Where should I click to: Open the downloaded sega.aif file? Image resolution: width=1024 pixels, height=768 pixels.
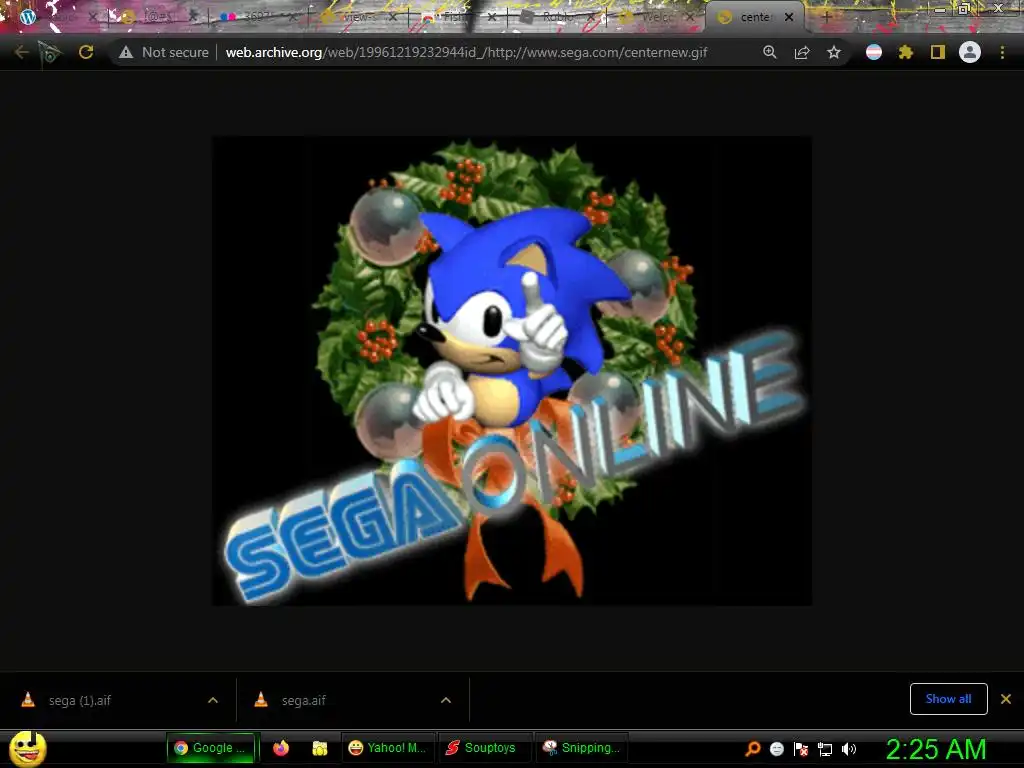(304, 700)
